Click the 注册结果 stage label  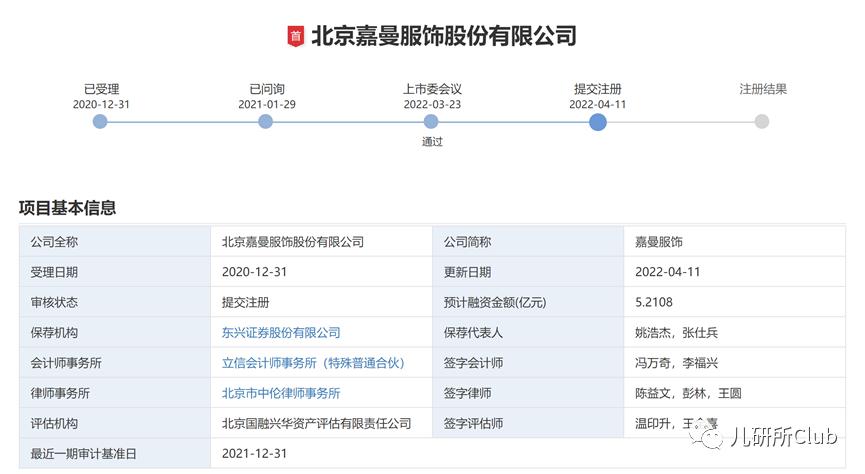coord(763,89)
